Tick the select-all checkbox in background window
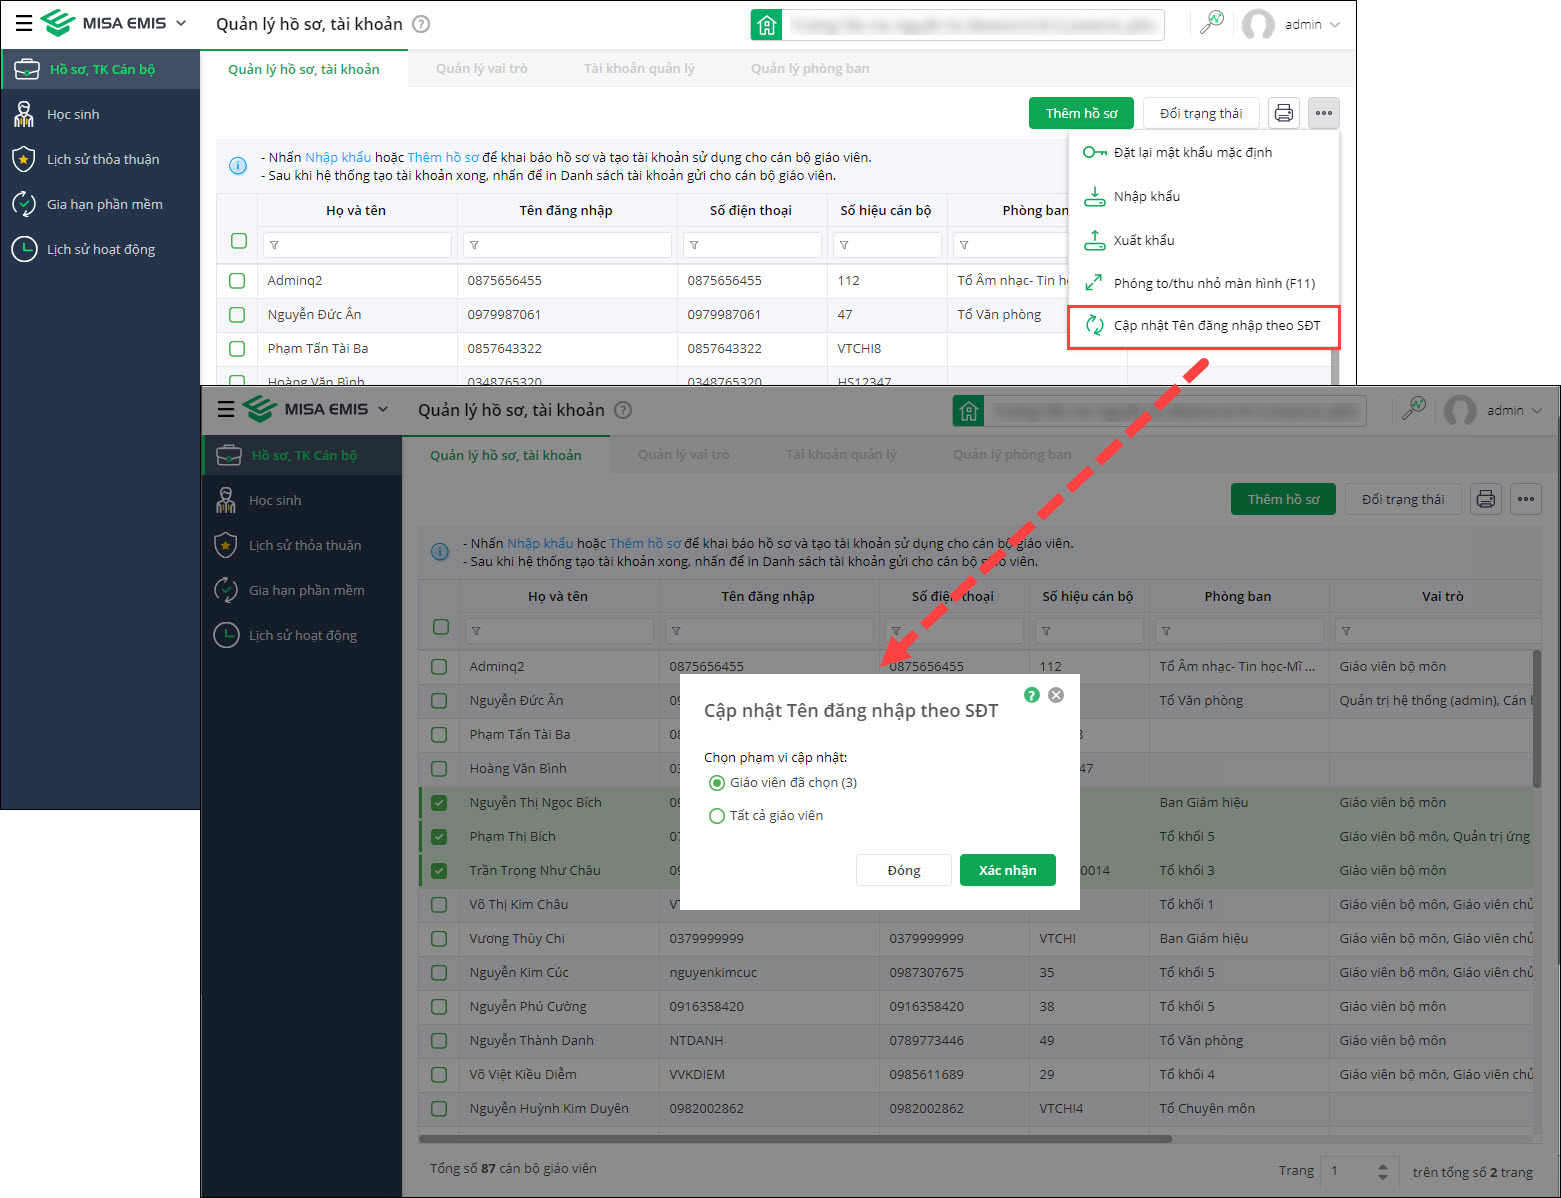 (x=239, y=241)
